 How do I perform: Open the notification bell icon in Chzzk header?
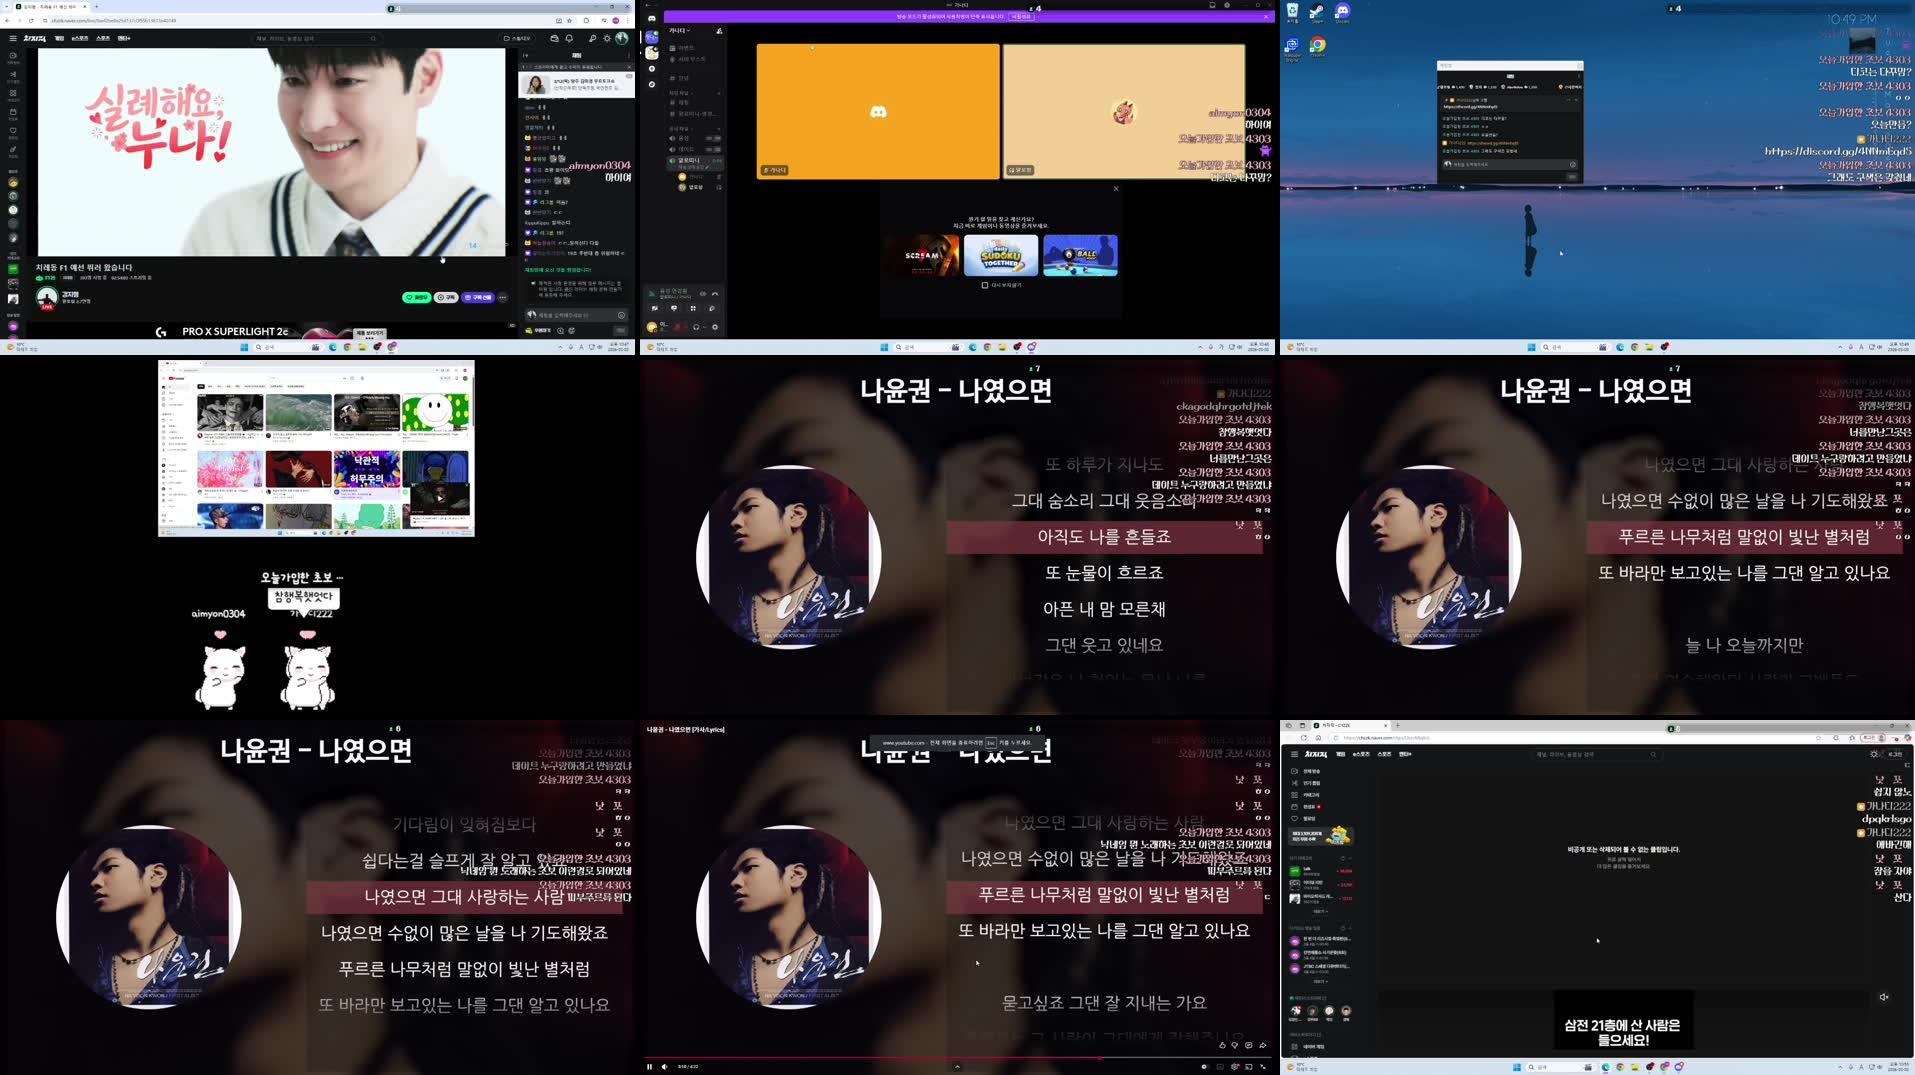point(567,38)
